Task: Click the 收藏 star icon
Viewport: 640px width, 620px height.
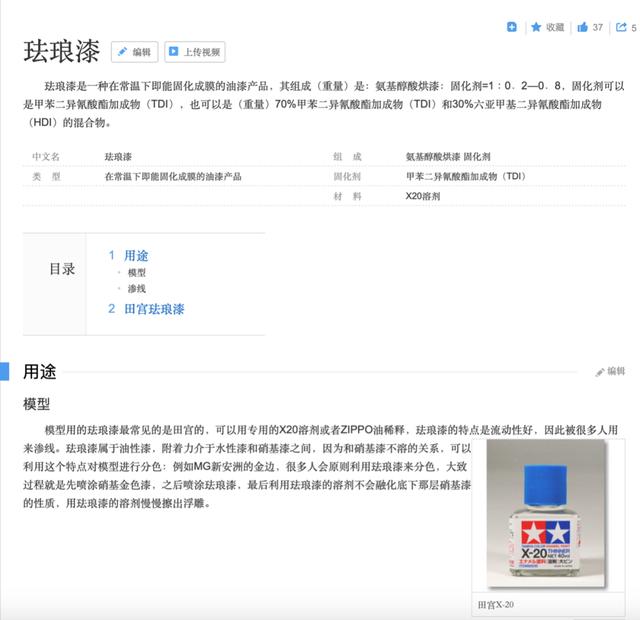Action: (536, 27)
